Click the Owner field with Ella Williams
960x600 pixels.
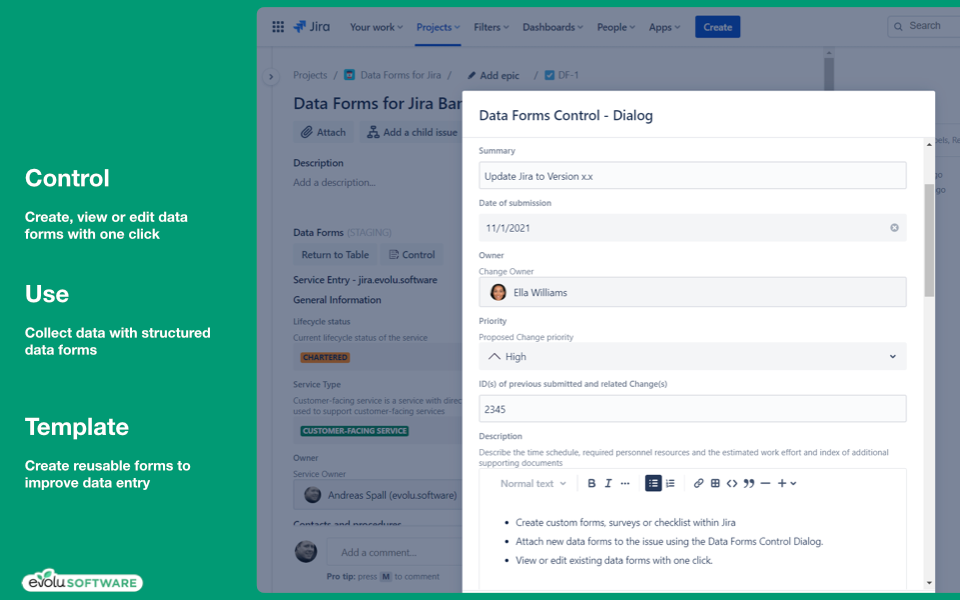pyautogui.click(x=692, y=292)
